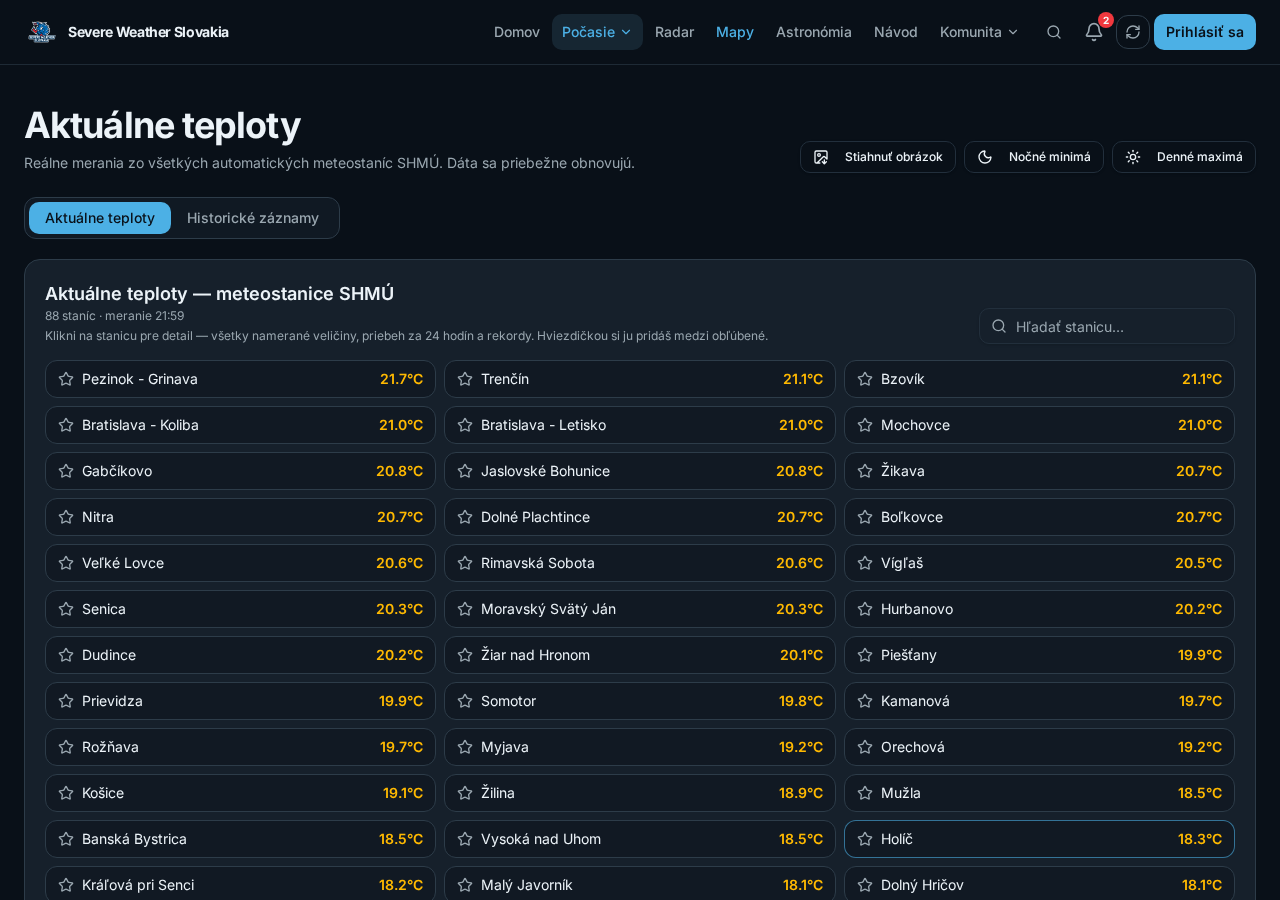Mark Moravský Svätý Ján as favorite via star
Viewport: 1280px width, 900px height.
[x=465, y=609]
